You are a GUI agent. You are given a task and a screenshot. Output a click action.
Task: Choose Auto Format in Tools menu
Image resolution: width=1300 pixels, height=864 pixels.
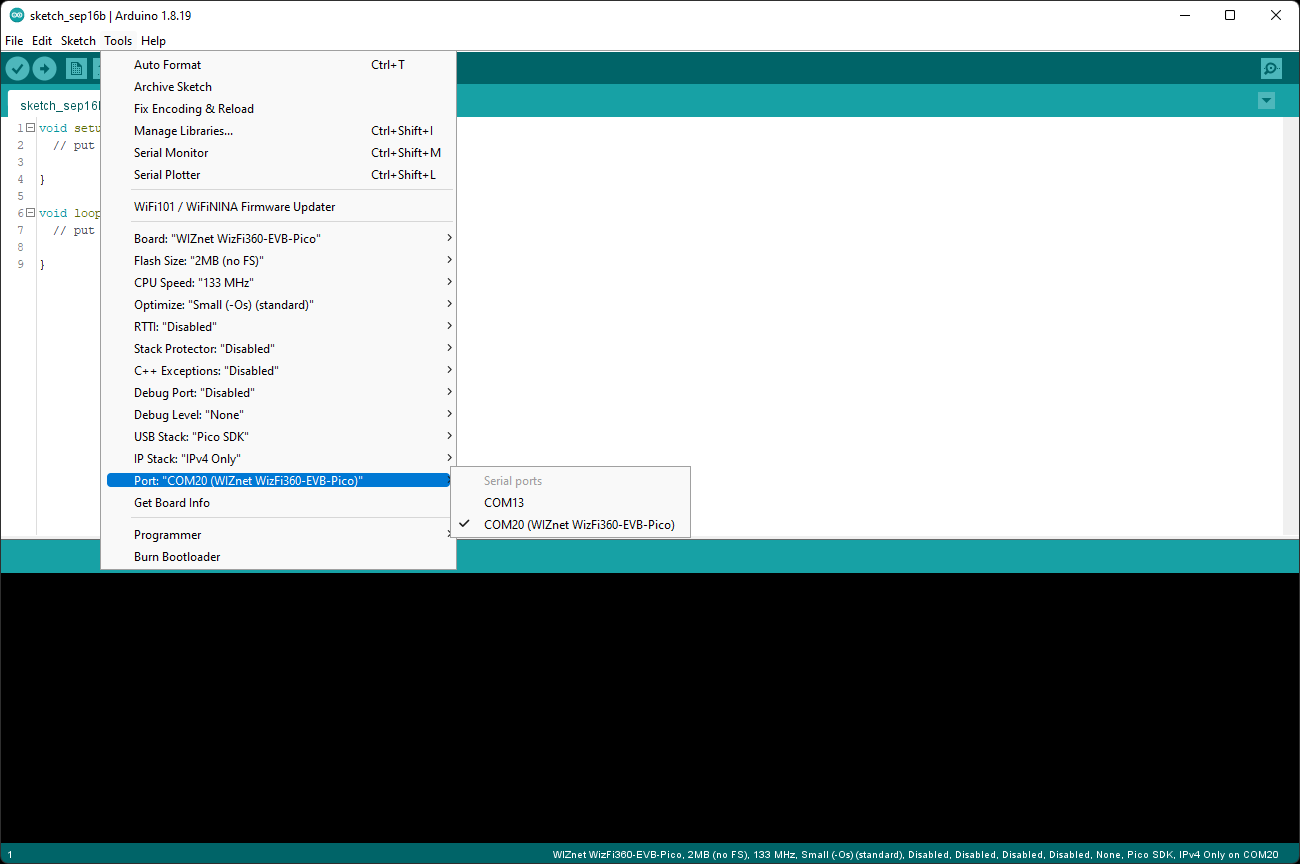[x=279, y=65]
